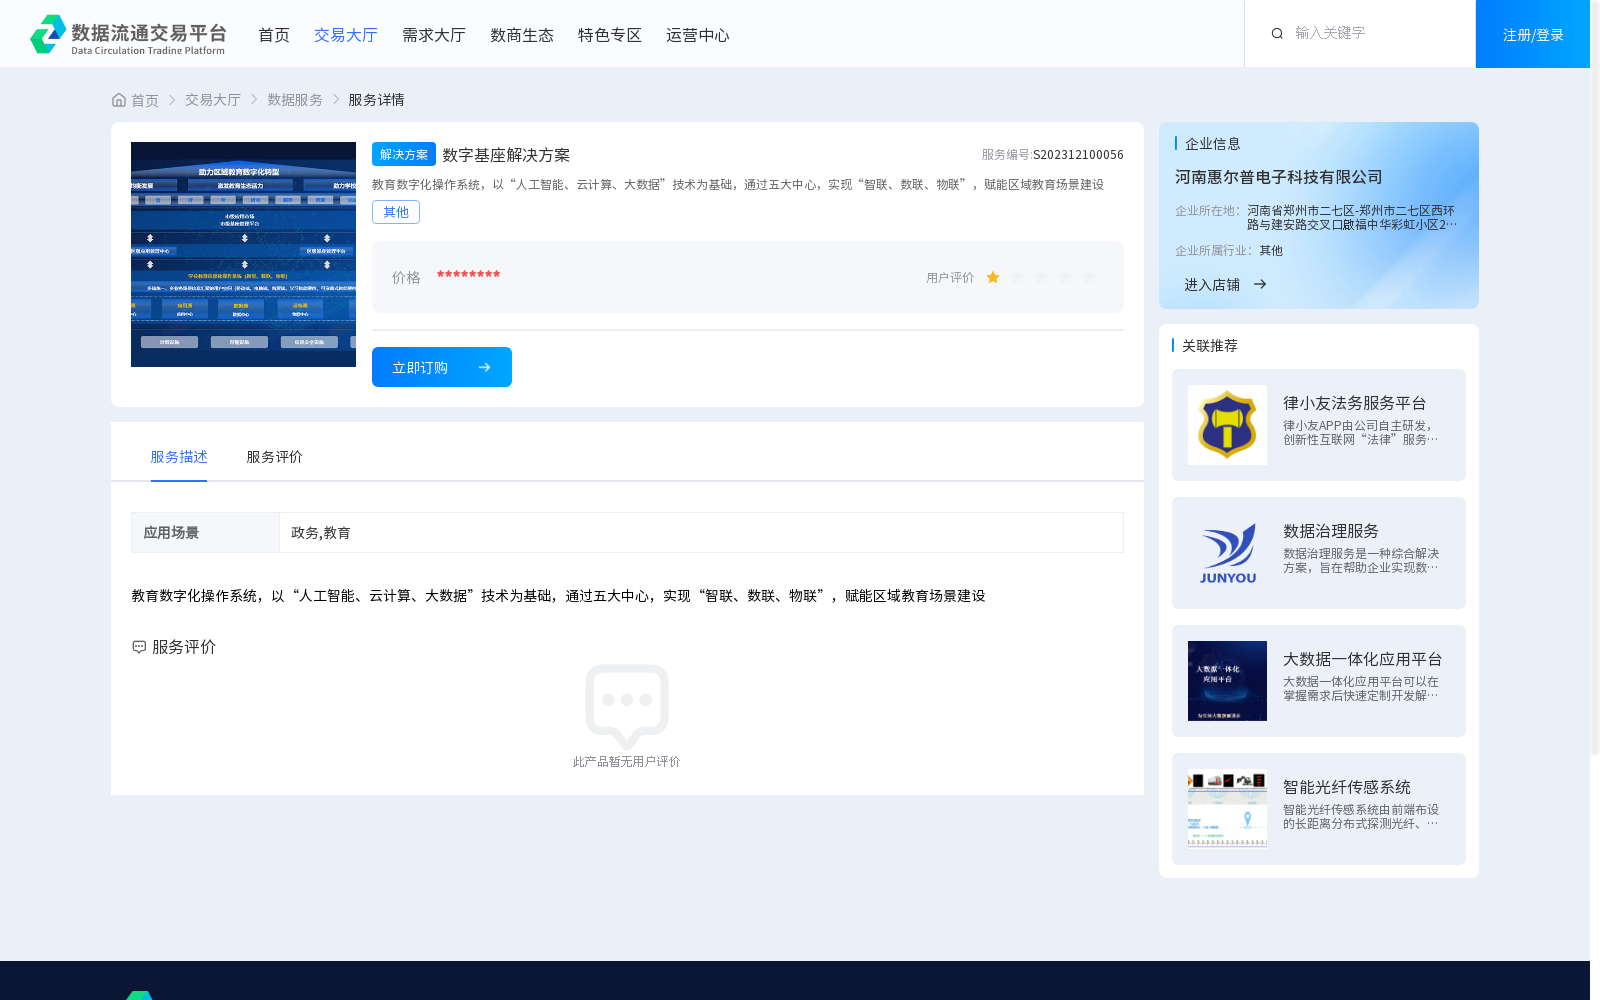Click the fifth rating star
The width and height of the screenshot is (1600, 1000).
(1089, 277)
